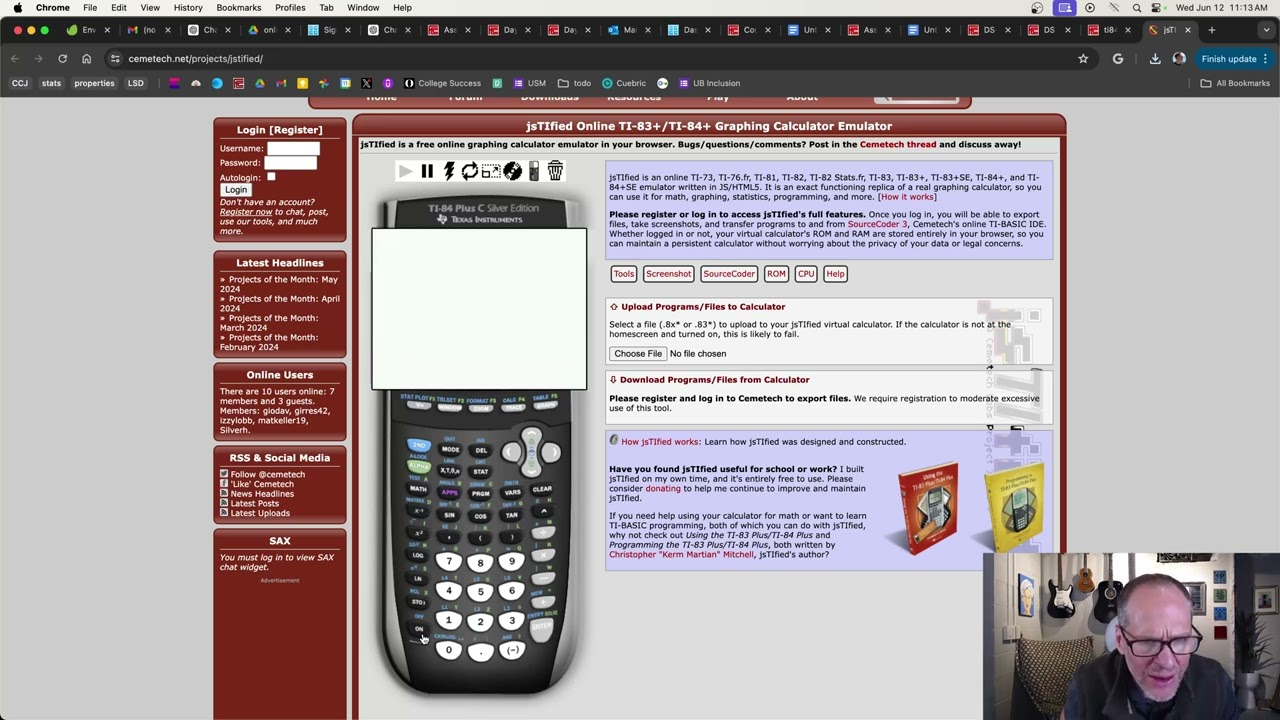Click the ROM button

pos(776,274)
